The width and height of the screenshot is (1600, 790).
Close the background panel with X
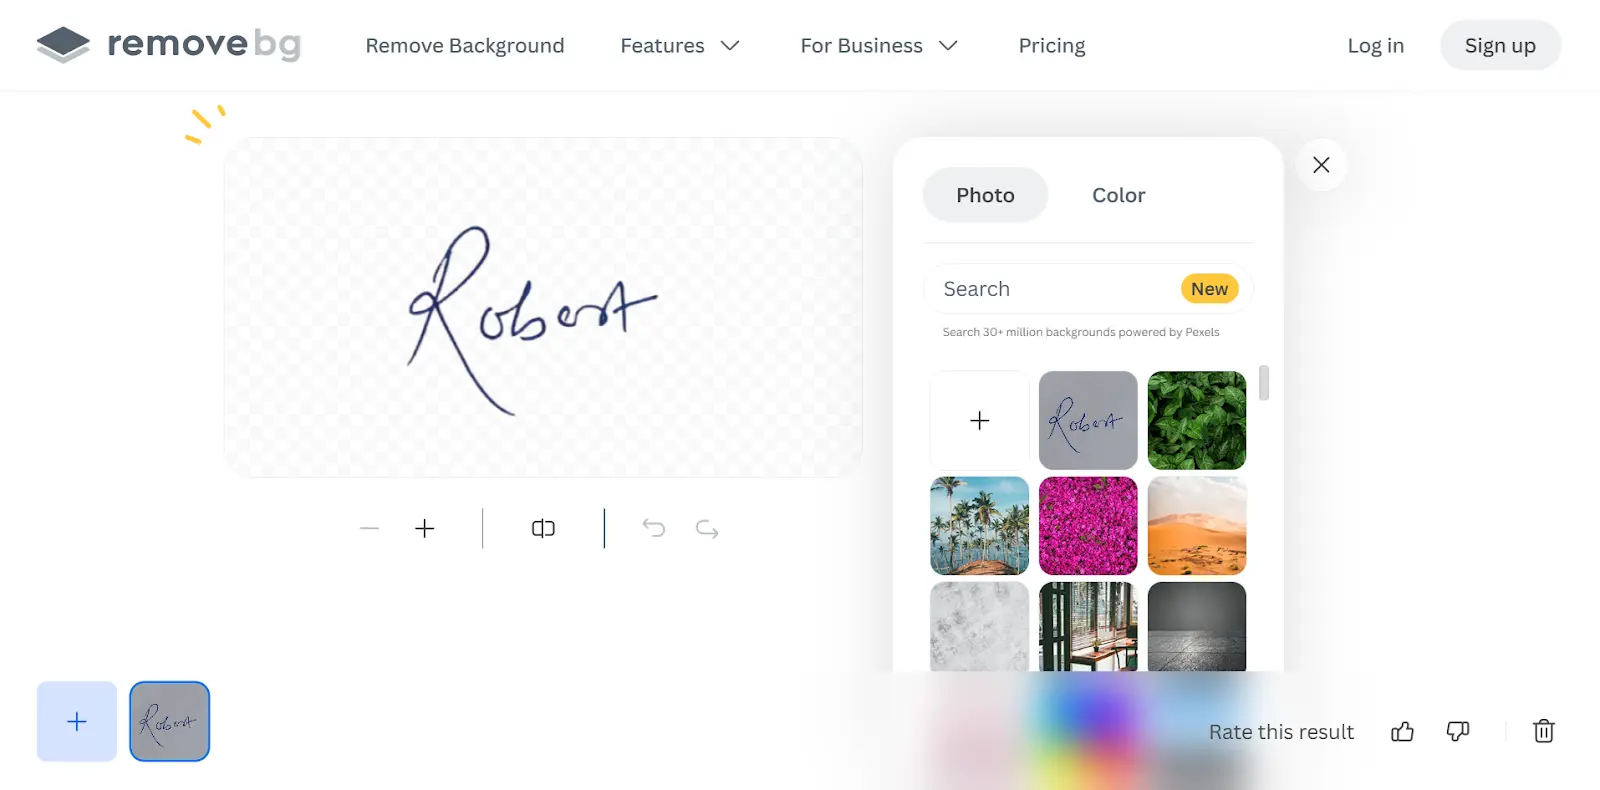click(1321, 165)
